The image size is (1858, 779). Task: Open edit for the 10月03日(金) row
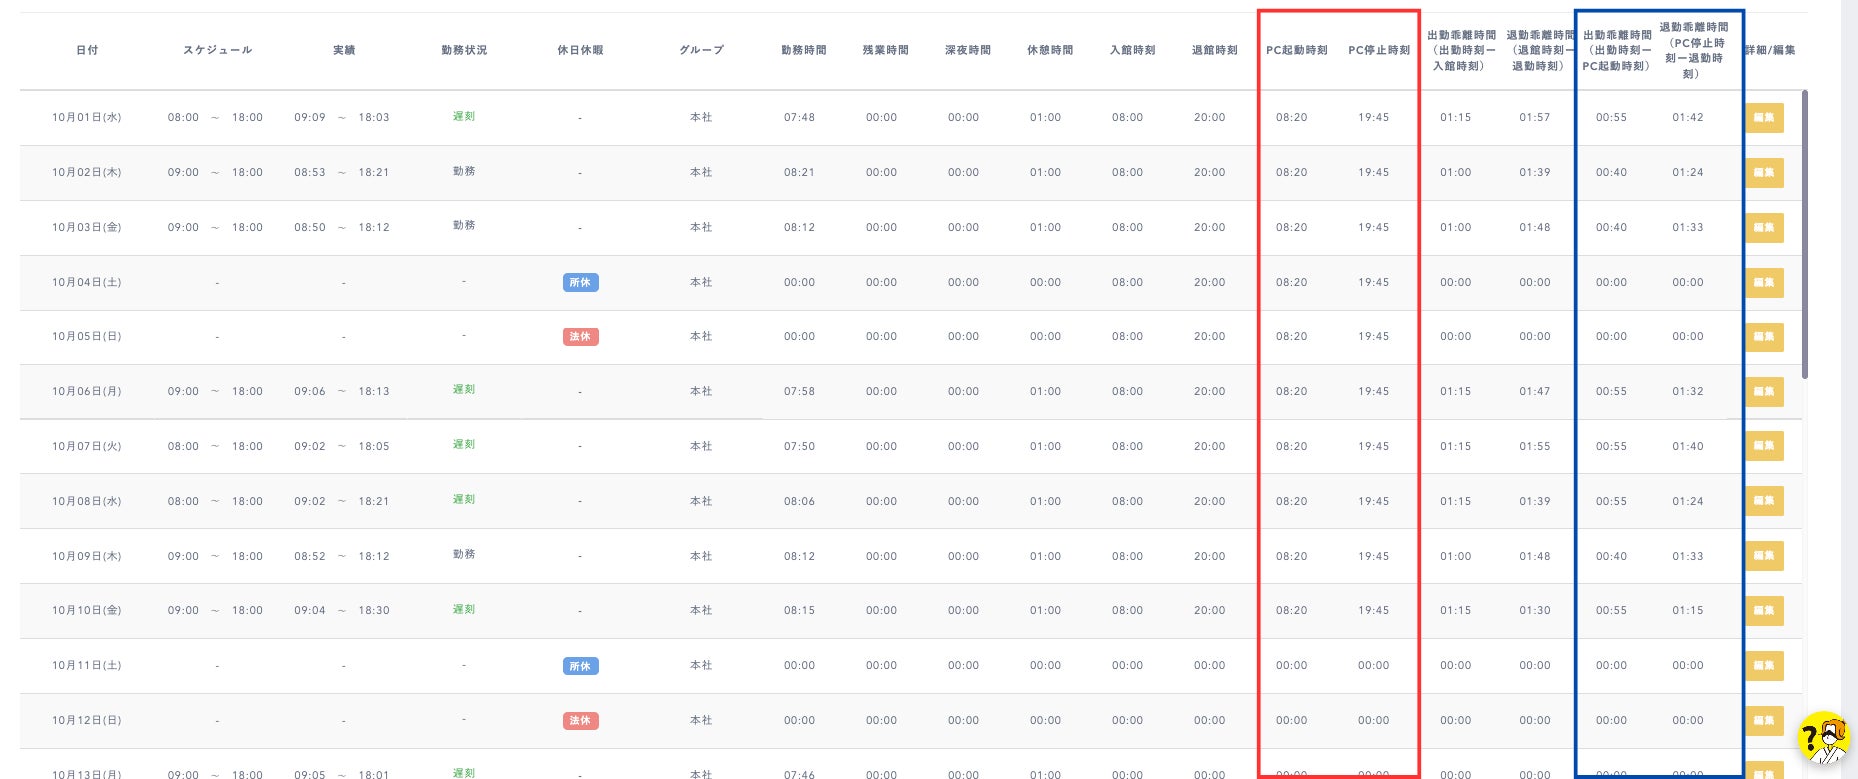(x=1764, y=228)
